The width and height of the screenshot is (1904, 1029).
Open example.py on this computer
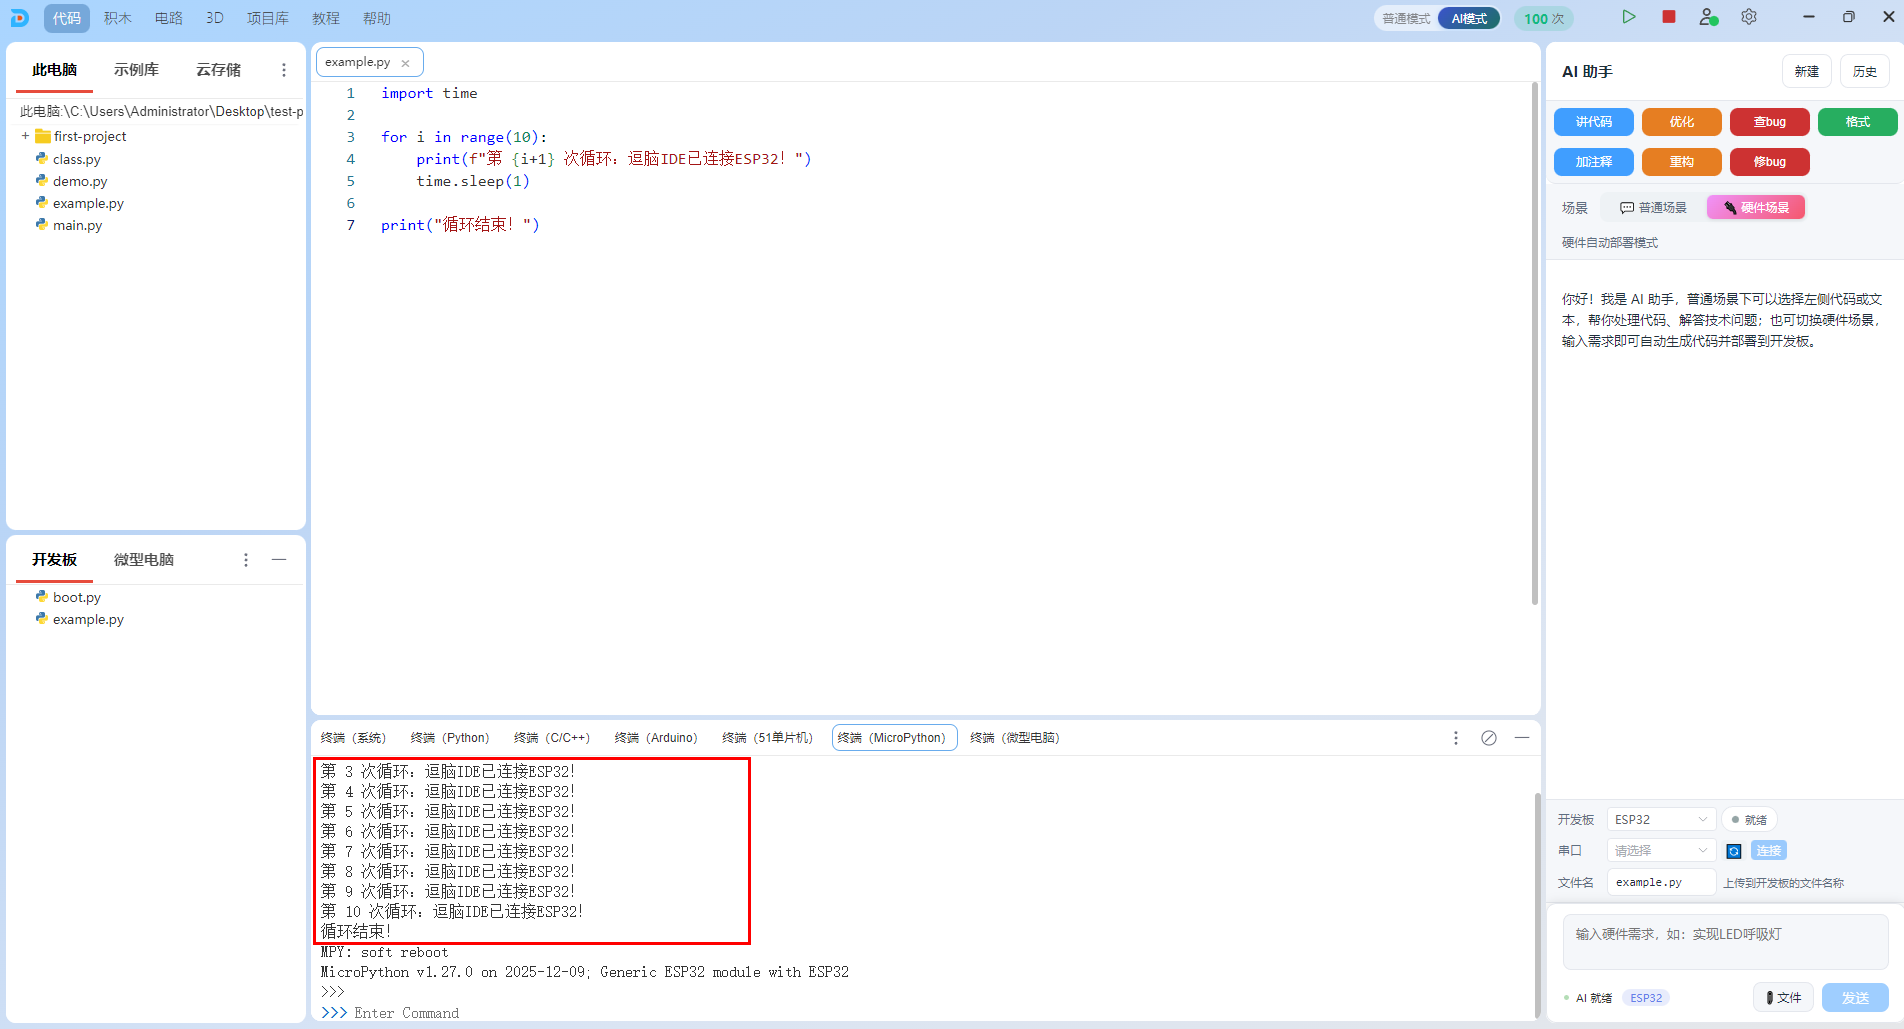coord(88,203)
